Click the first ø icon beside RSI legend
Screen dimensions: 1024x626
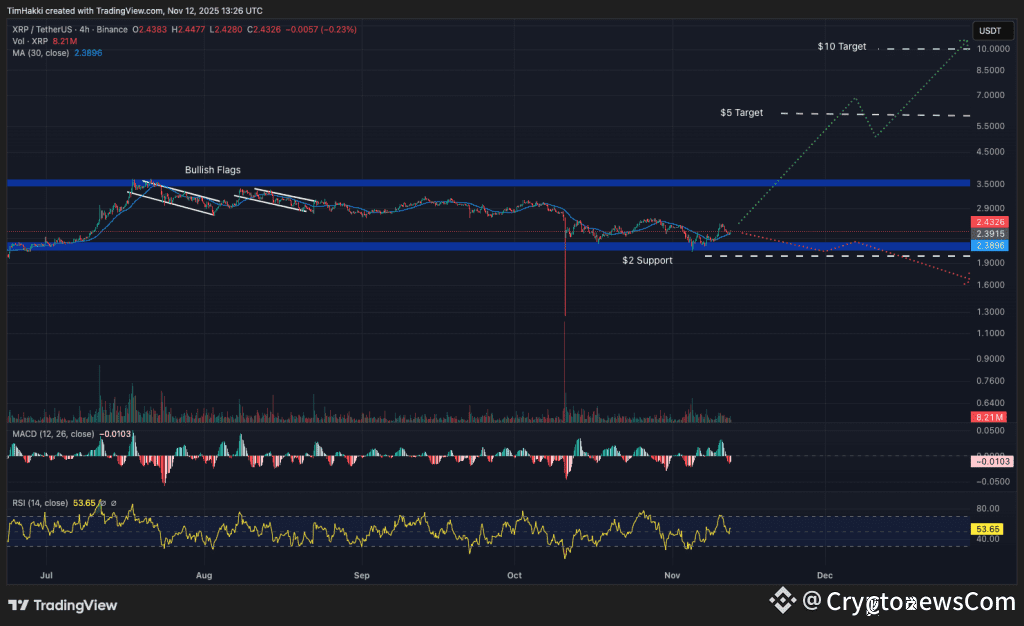(103, 503)
